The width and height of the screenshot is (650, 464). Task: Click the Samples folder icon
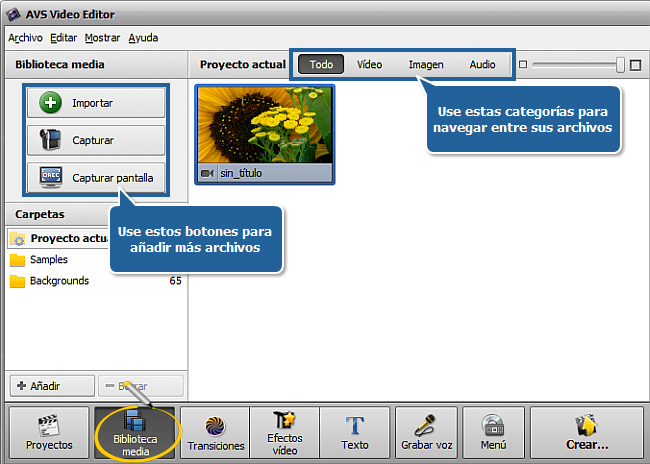[17, 260]
